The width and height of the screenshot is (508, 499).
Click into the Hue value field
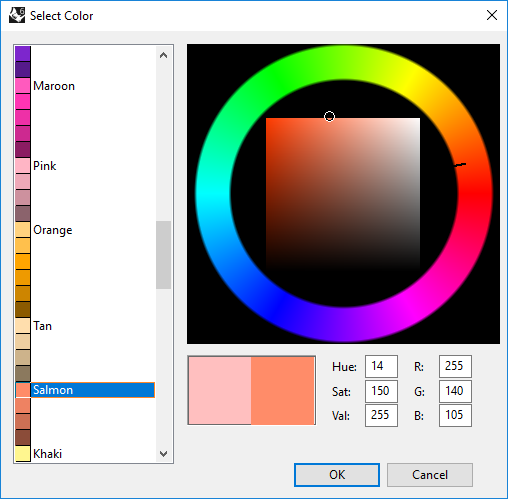click(381, 366)
